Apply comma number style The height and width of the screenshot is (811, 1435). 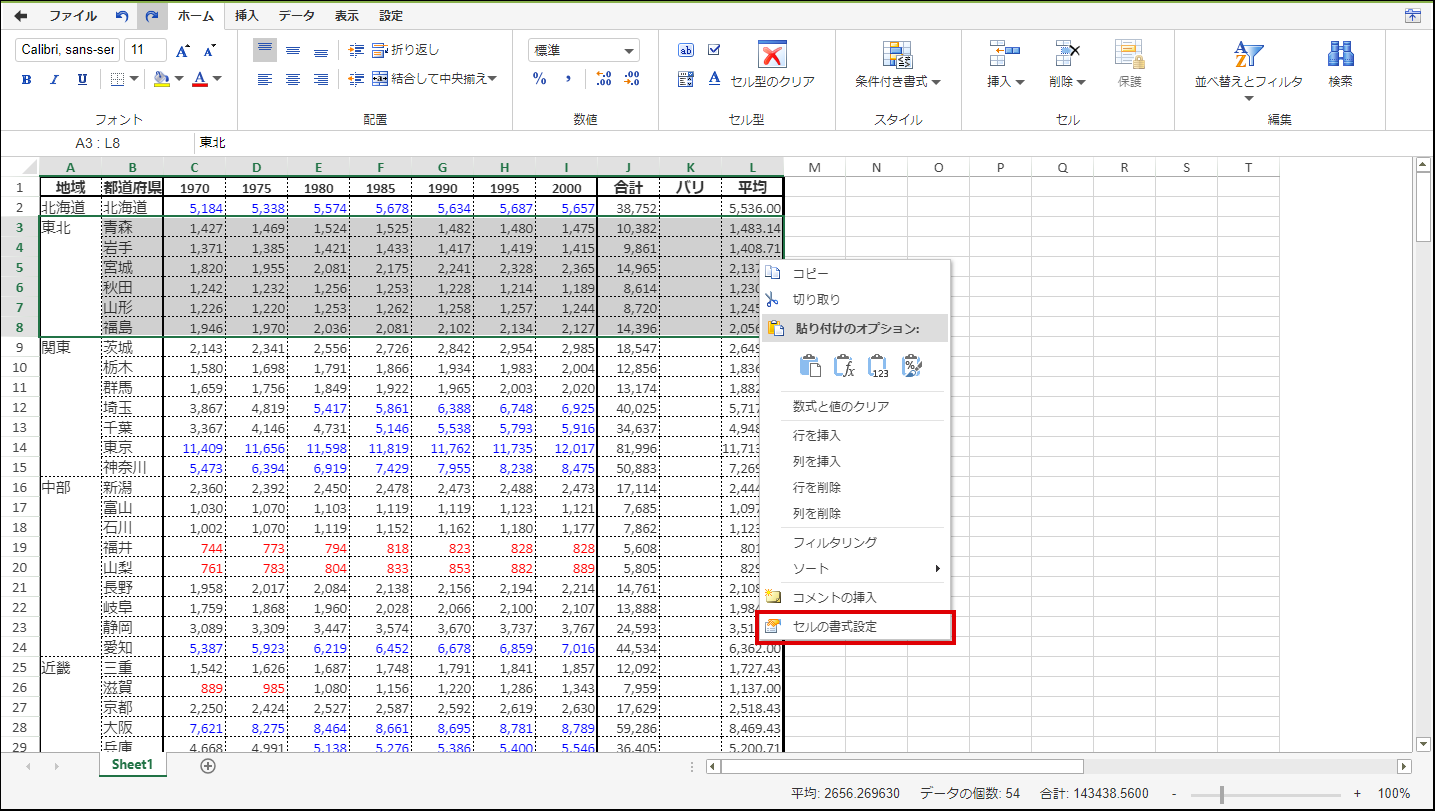click(x=568, y=79)
